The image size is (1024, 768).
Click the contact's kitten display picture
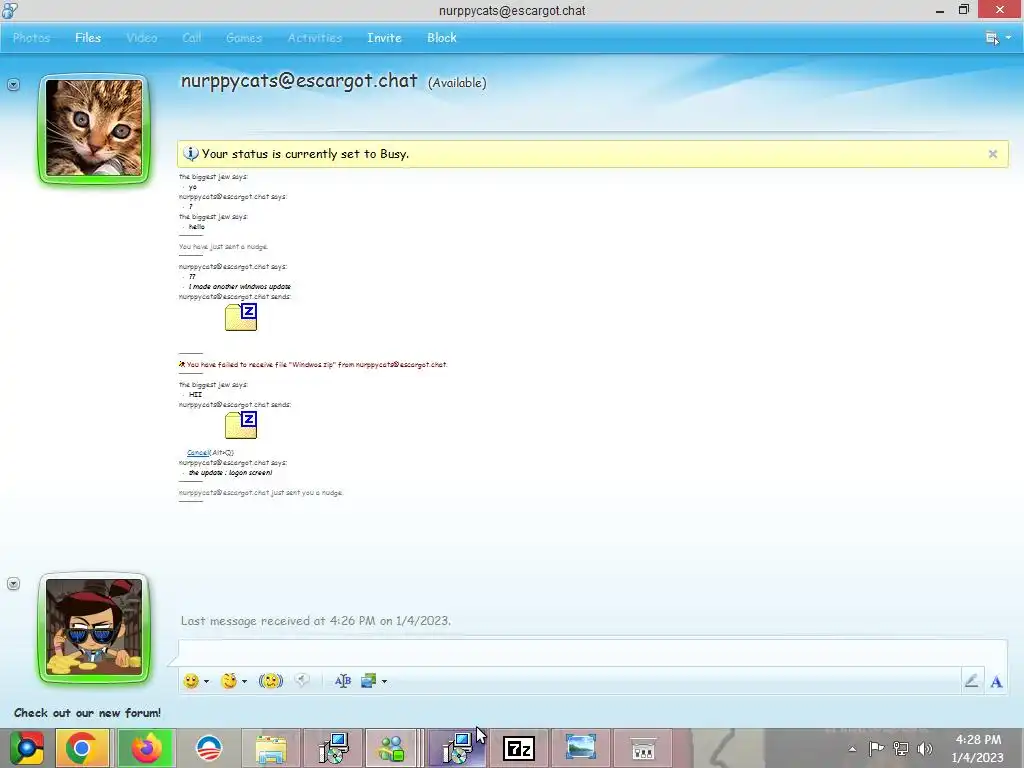[94, 128]
